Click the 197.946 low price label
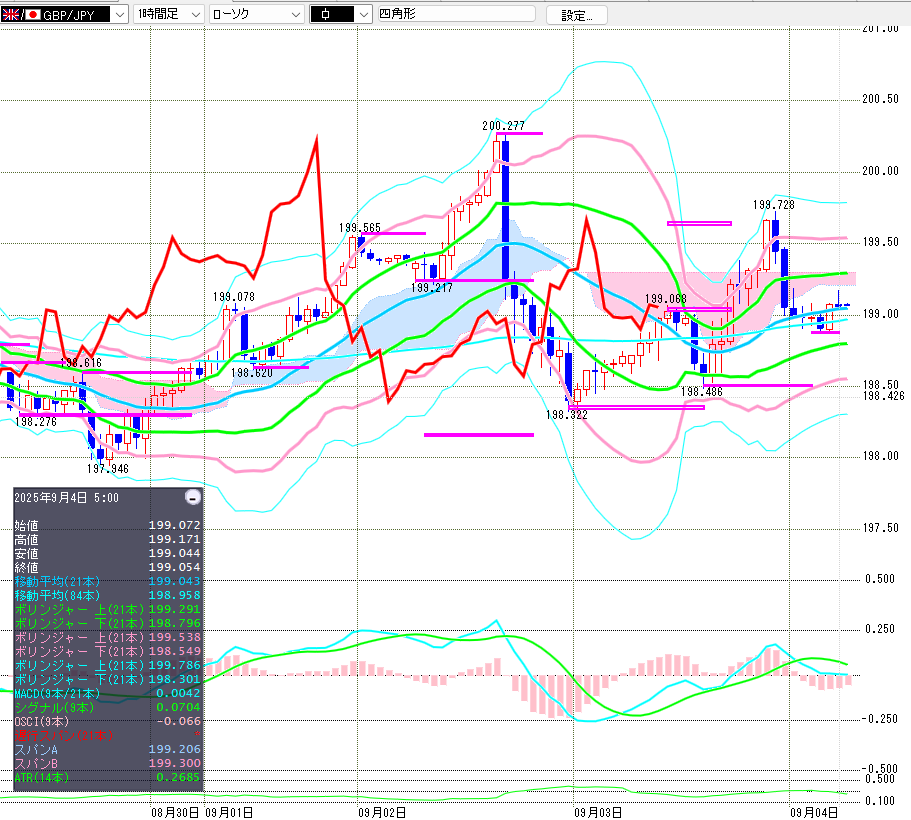Image resolution: width=911 pixels, height=820 pixels. point(108,468)
